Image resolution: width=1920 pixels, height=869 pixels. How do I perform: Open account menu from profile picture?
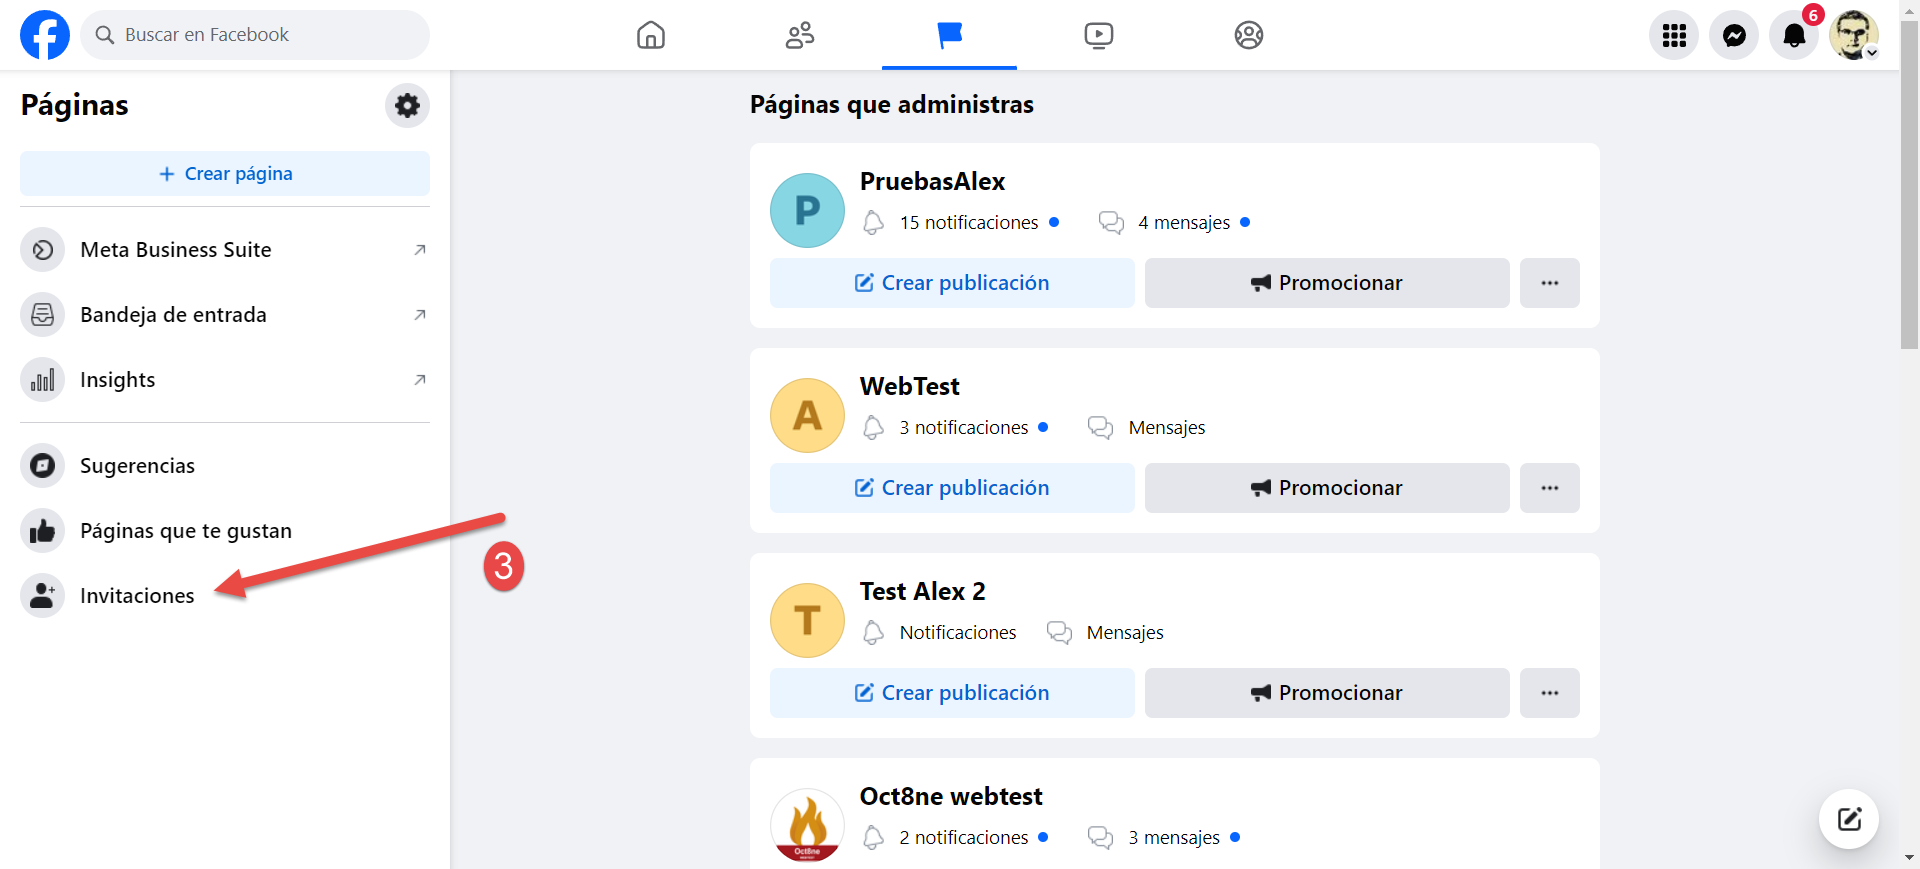click(1854, 36)
